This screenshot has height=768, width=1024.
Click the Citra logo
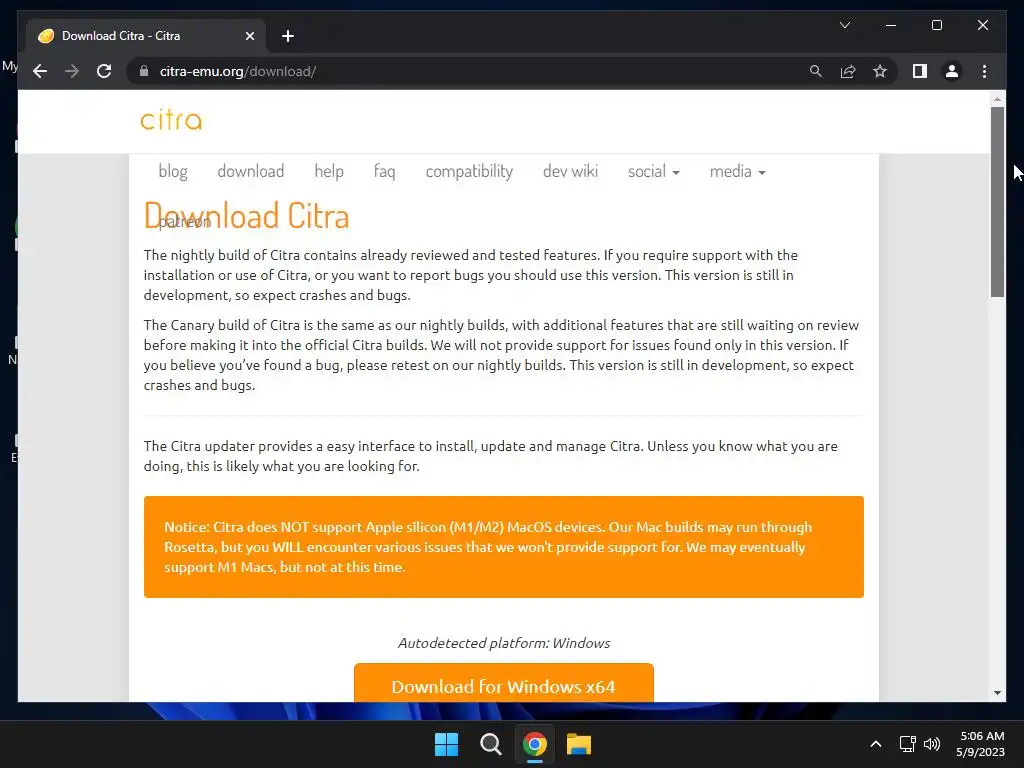pos(171,120)
